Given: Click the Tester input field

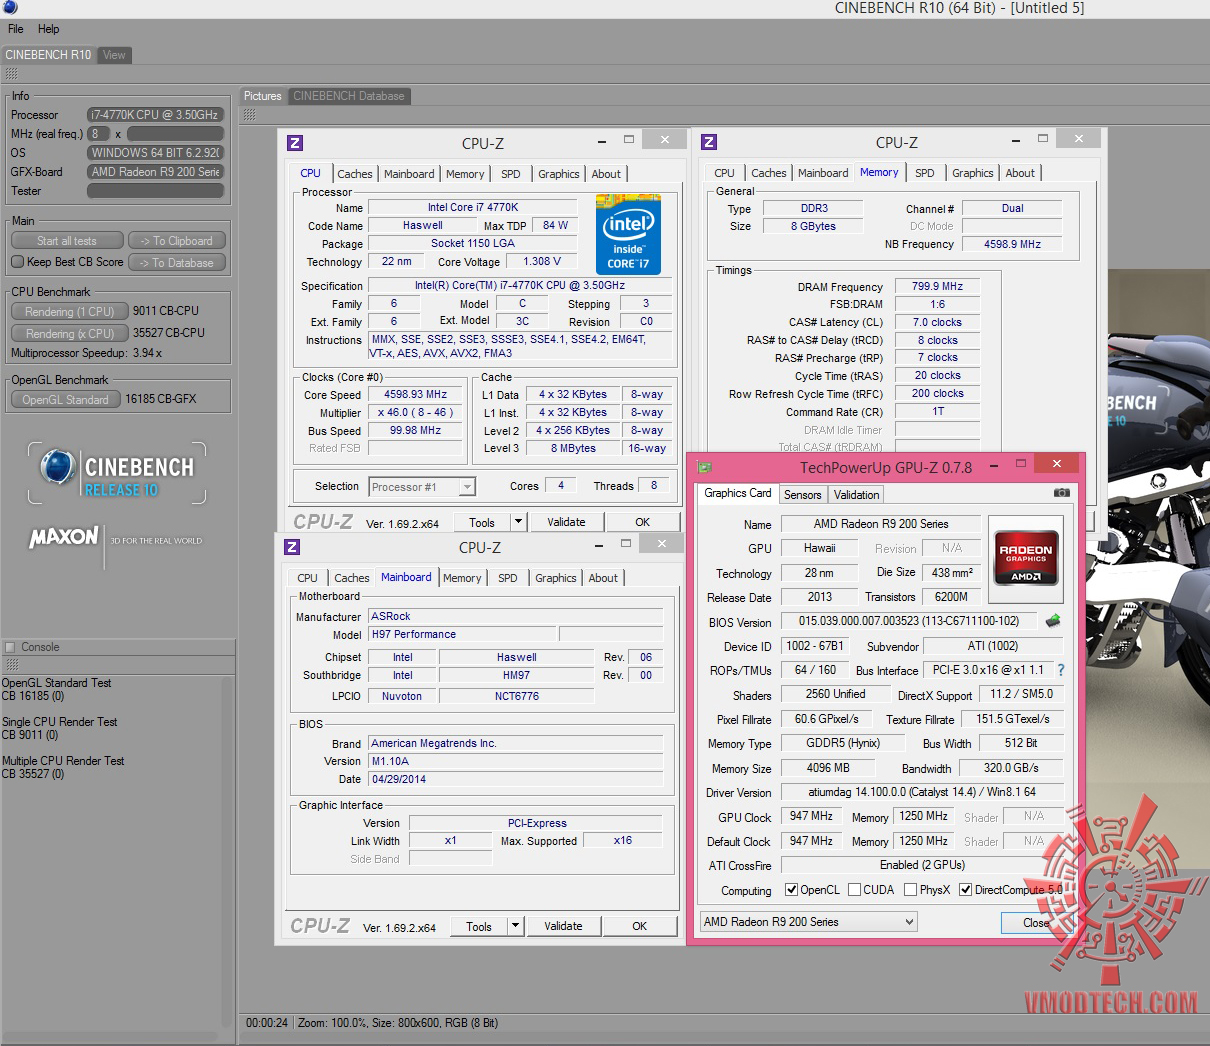Looking at the screenshot, I should [155, 191].
